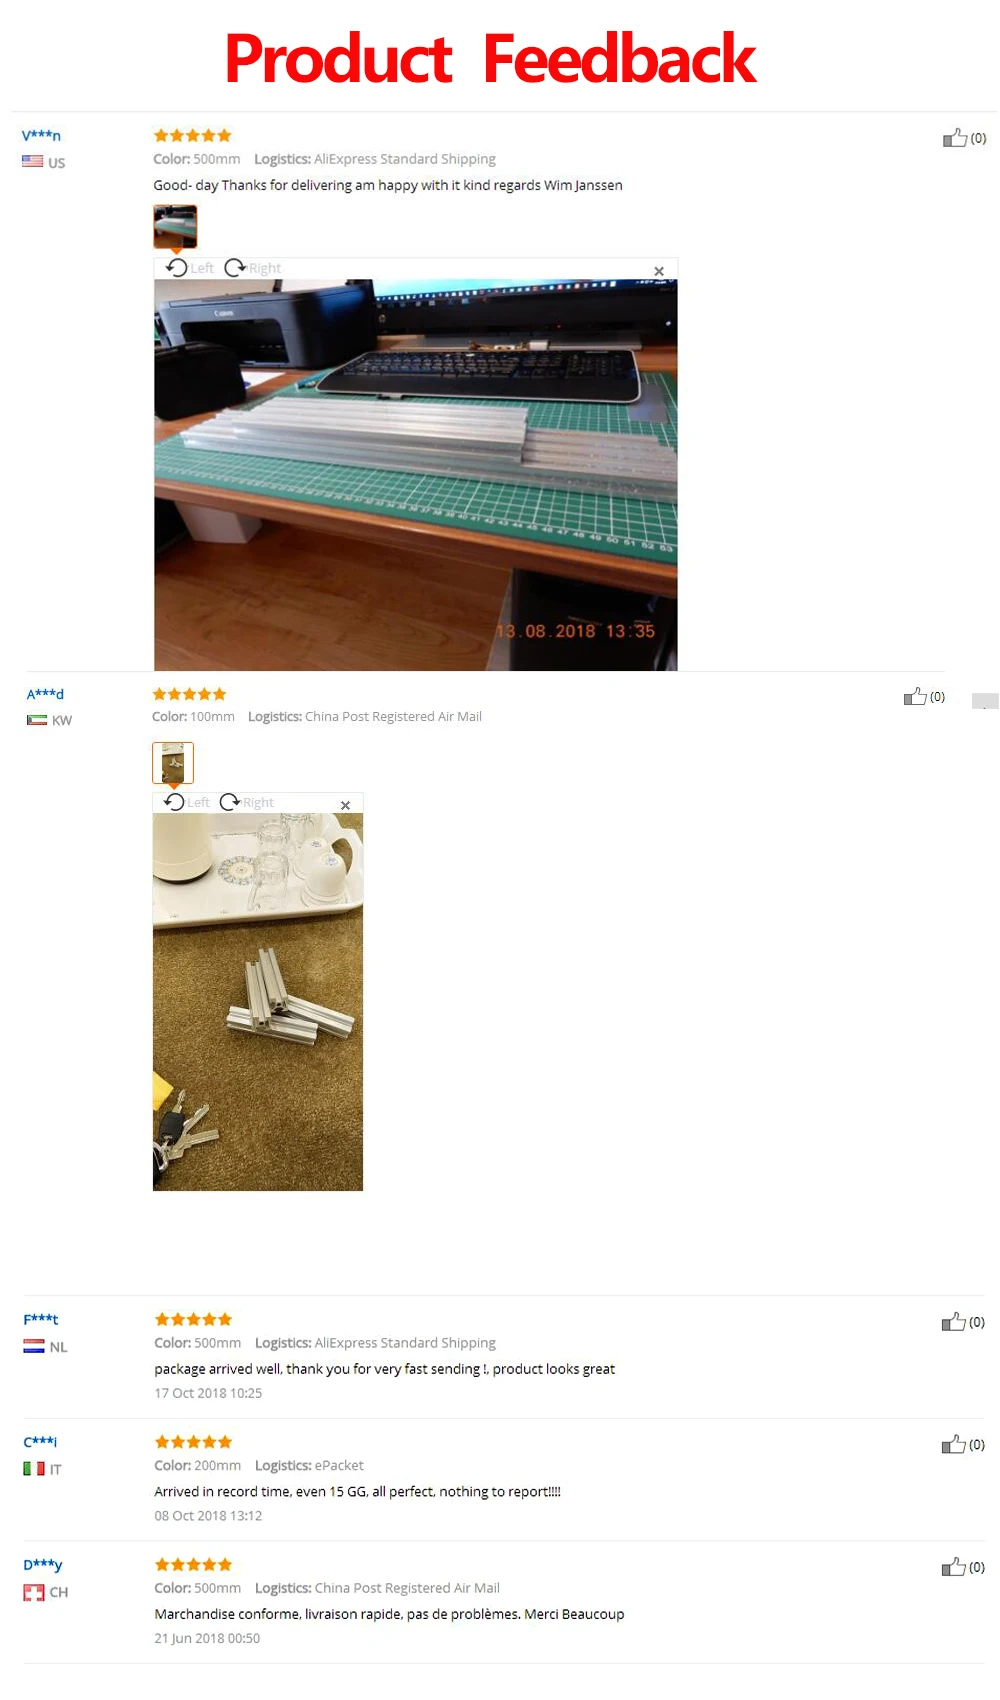The image size is (1000, 1700).
Task: Click the enlarged aluminum profiles desk photo
Action: [x=416, y=475]
